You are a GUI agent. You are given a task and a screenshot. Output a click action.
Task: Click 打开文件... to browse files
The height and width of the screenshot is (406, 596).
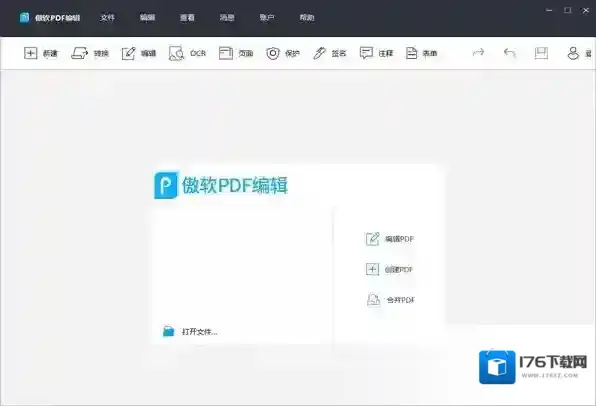coord(190,331)
